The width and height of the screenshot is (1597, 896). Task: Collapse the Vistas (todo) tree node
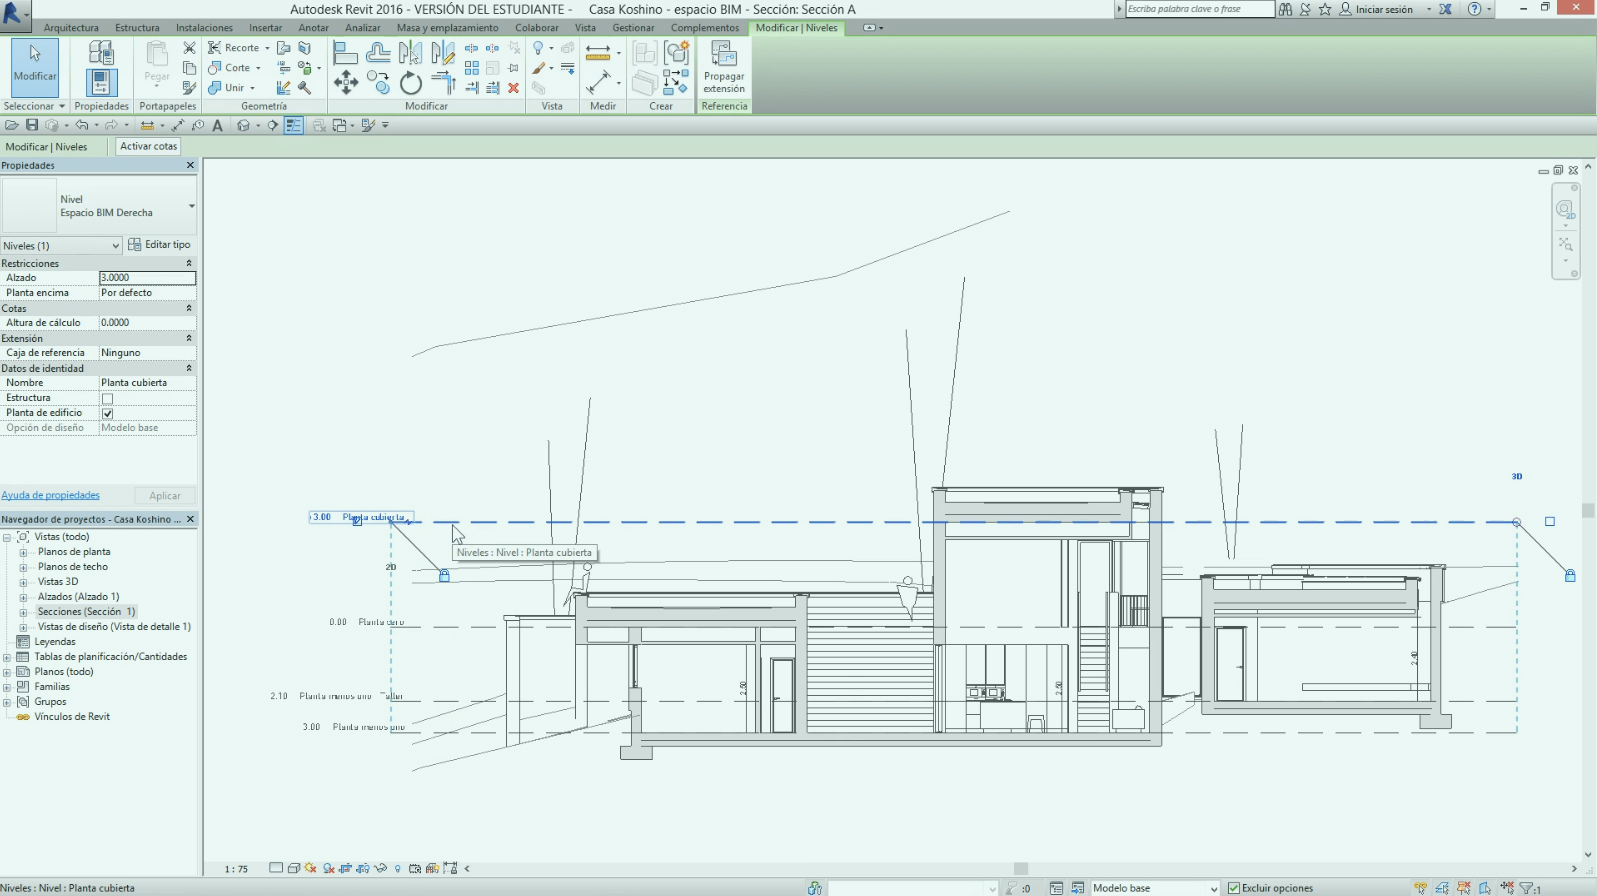(x=7, y=537)
